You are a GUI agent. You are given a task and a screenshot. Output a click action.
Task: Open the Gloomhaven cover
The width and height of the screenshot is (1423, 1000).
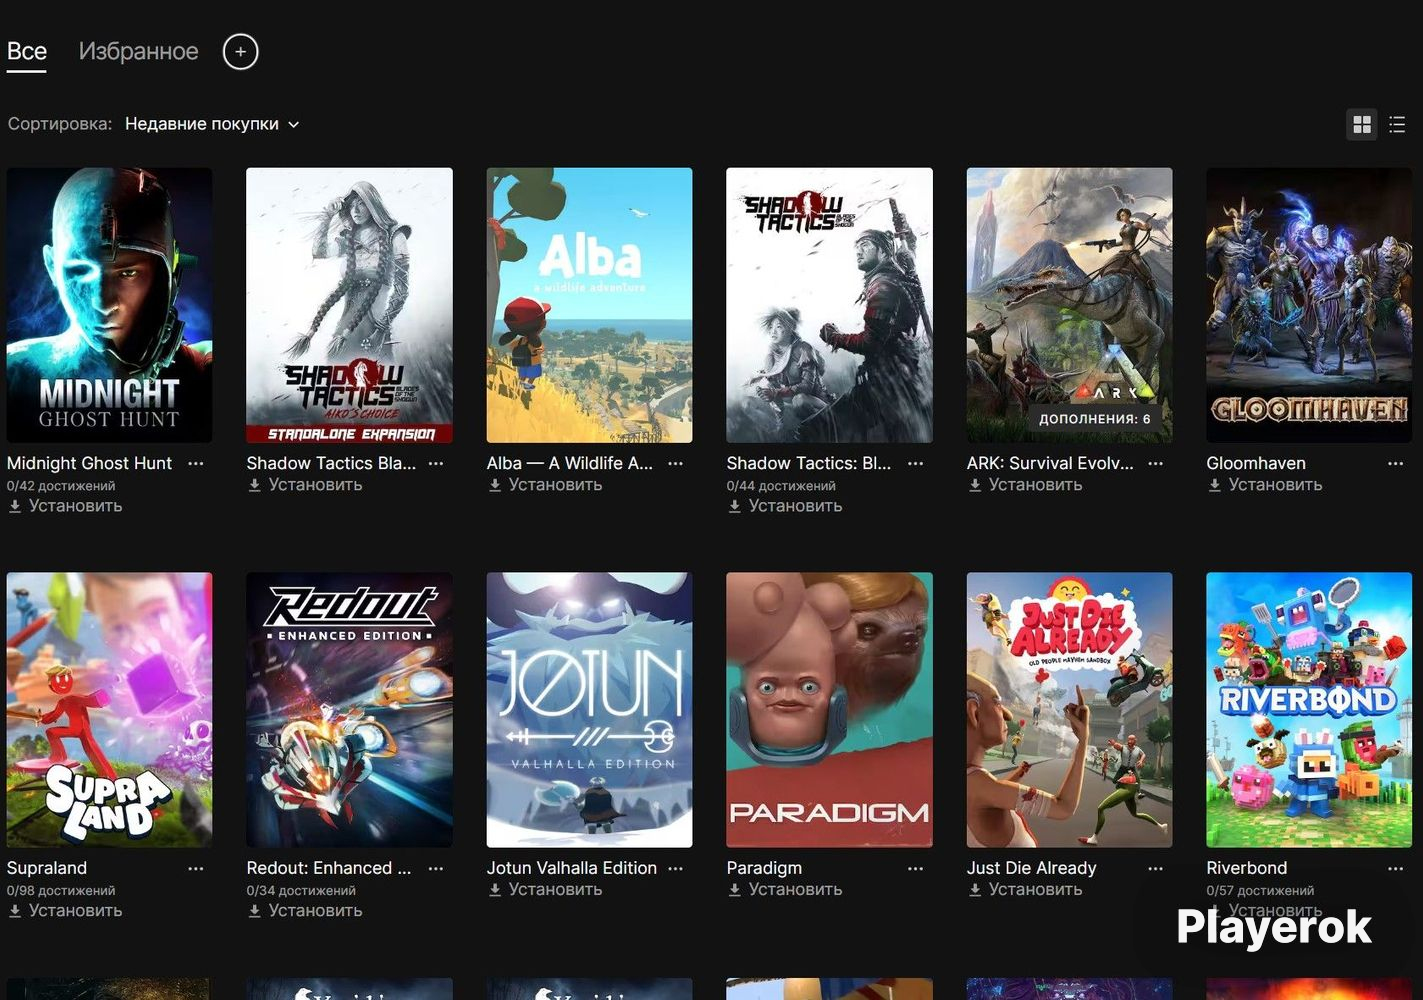tap(1309, 305)
